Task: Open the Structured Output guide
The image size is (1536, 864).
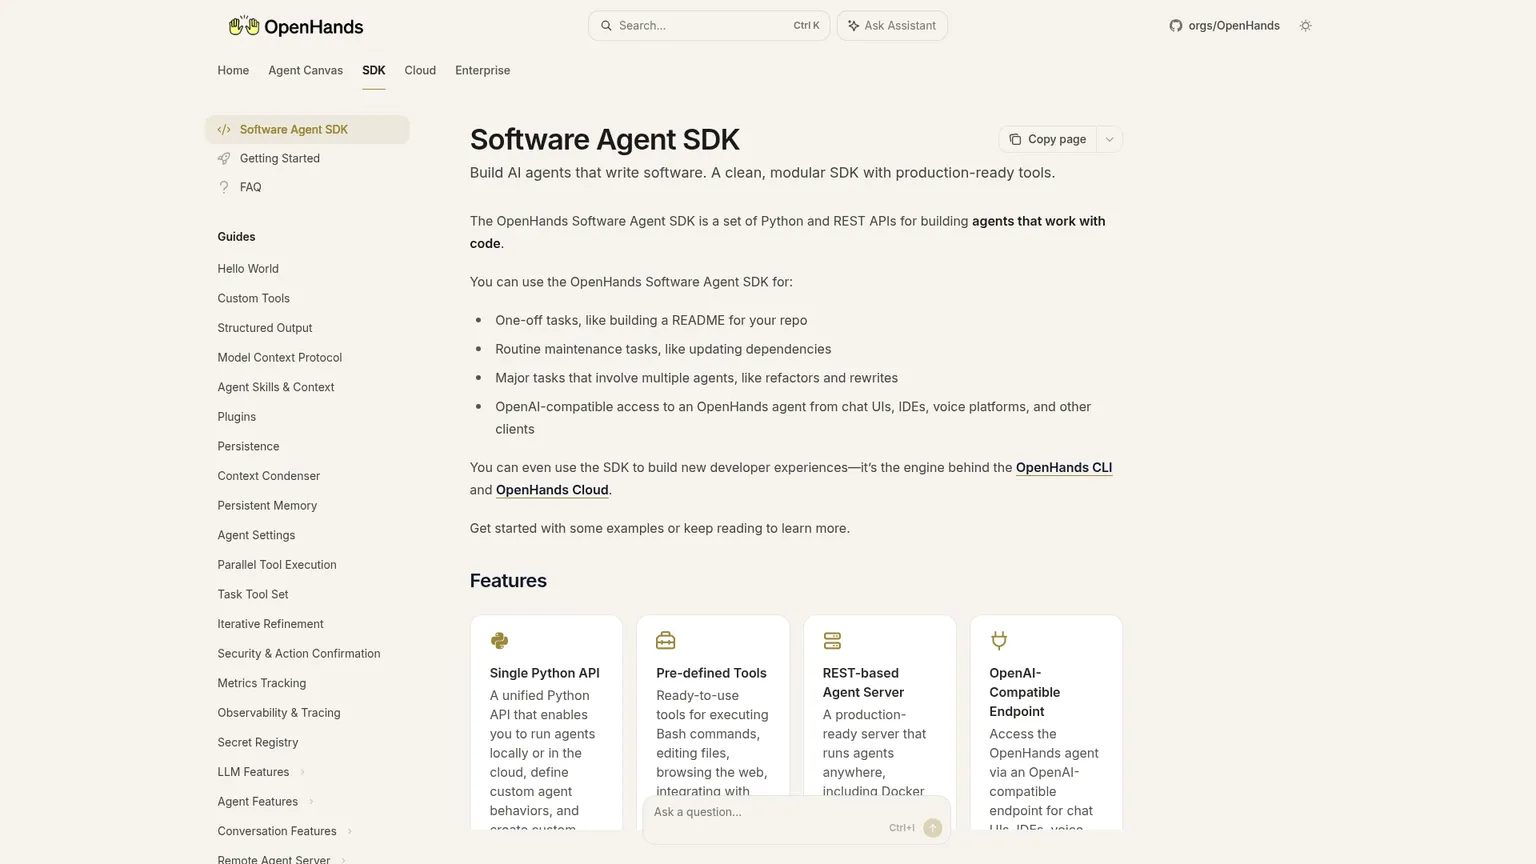Action: click(x=265, y=328)
